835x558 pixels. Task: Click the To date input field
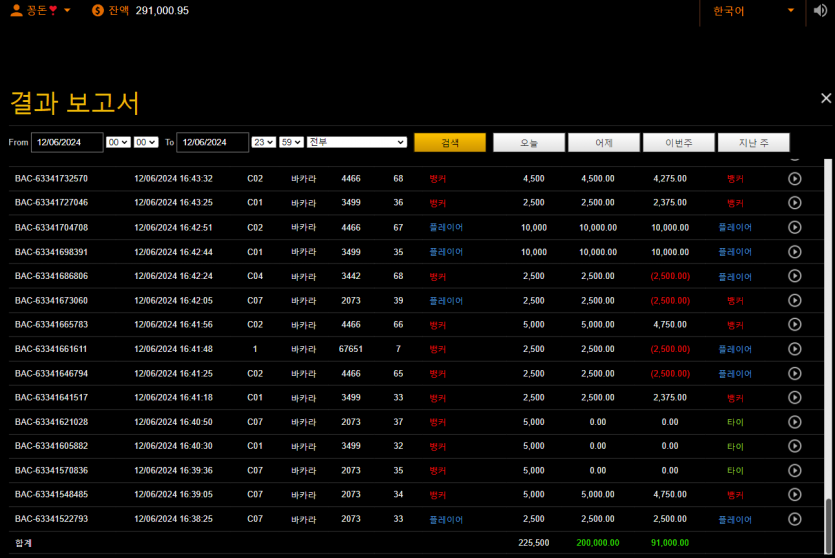click(x=212, y=142)
